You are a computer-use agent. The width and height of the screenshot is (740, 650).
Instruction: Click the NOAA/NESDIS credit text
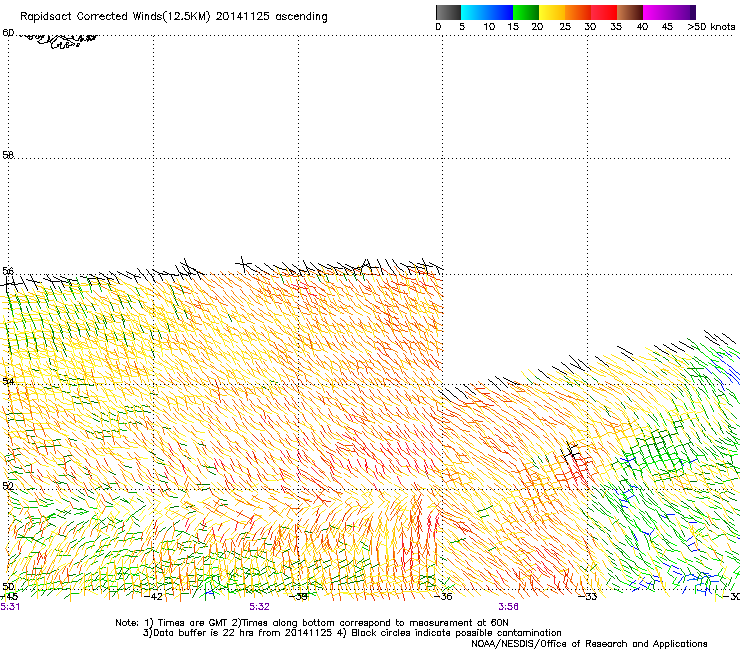pyautogui.click(x=589, y=644)
